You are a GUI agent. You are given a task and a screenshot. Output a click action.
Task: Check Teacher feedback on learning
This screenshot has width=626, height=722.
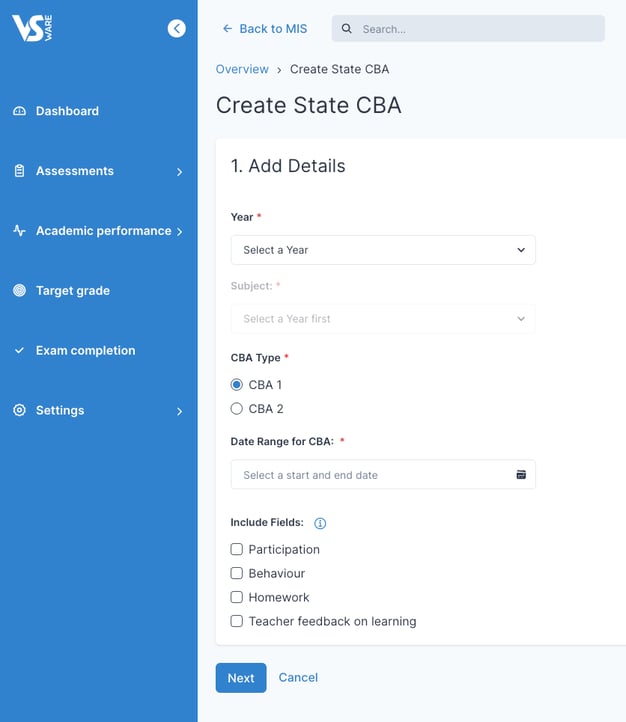click(x=237, y=621)
